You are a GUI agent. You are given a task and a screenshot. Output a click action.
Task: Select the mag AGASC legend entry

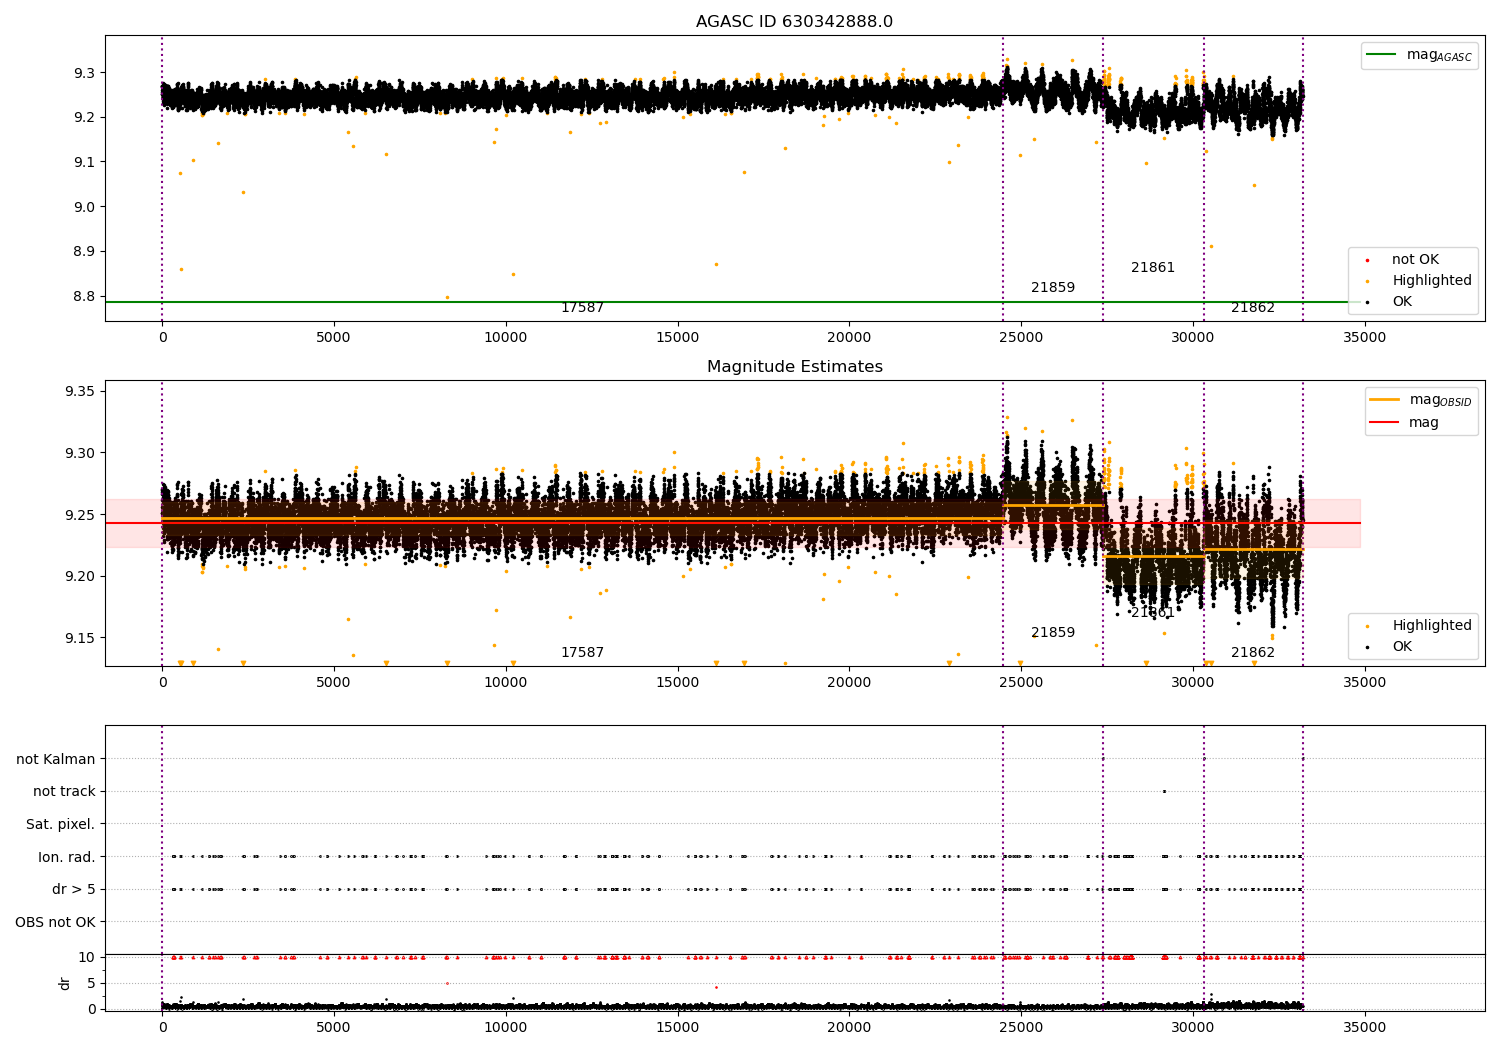1419,55
